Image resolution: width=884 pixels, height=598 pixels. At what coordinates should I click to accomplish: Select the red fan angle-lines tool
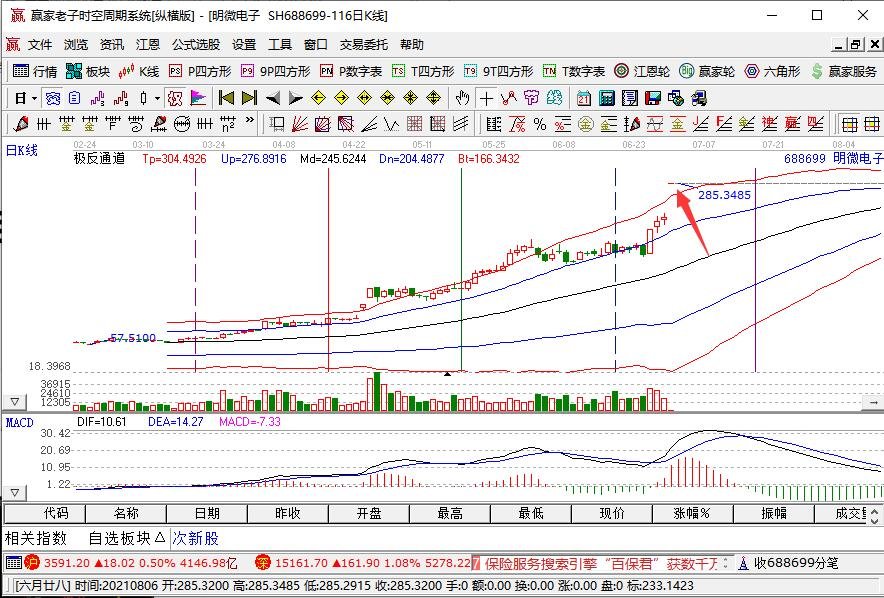click(x=299, y=123)
